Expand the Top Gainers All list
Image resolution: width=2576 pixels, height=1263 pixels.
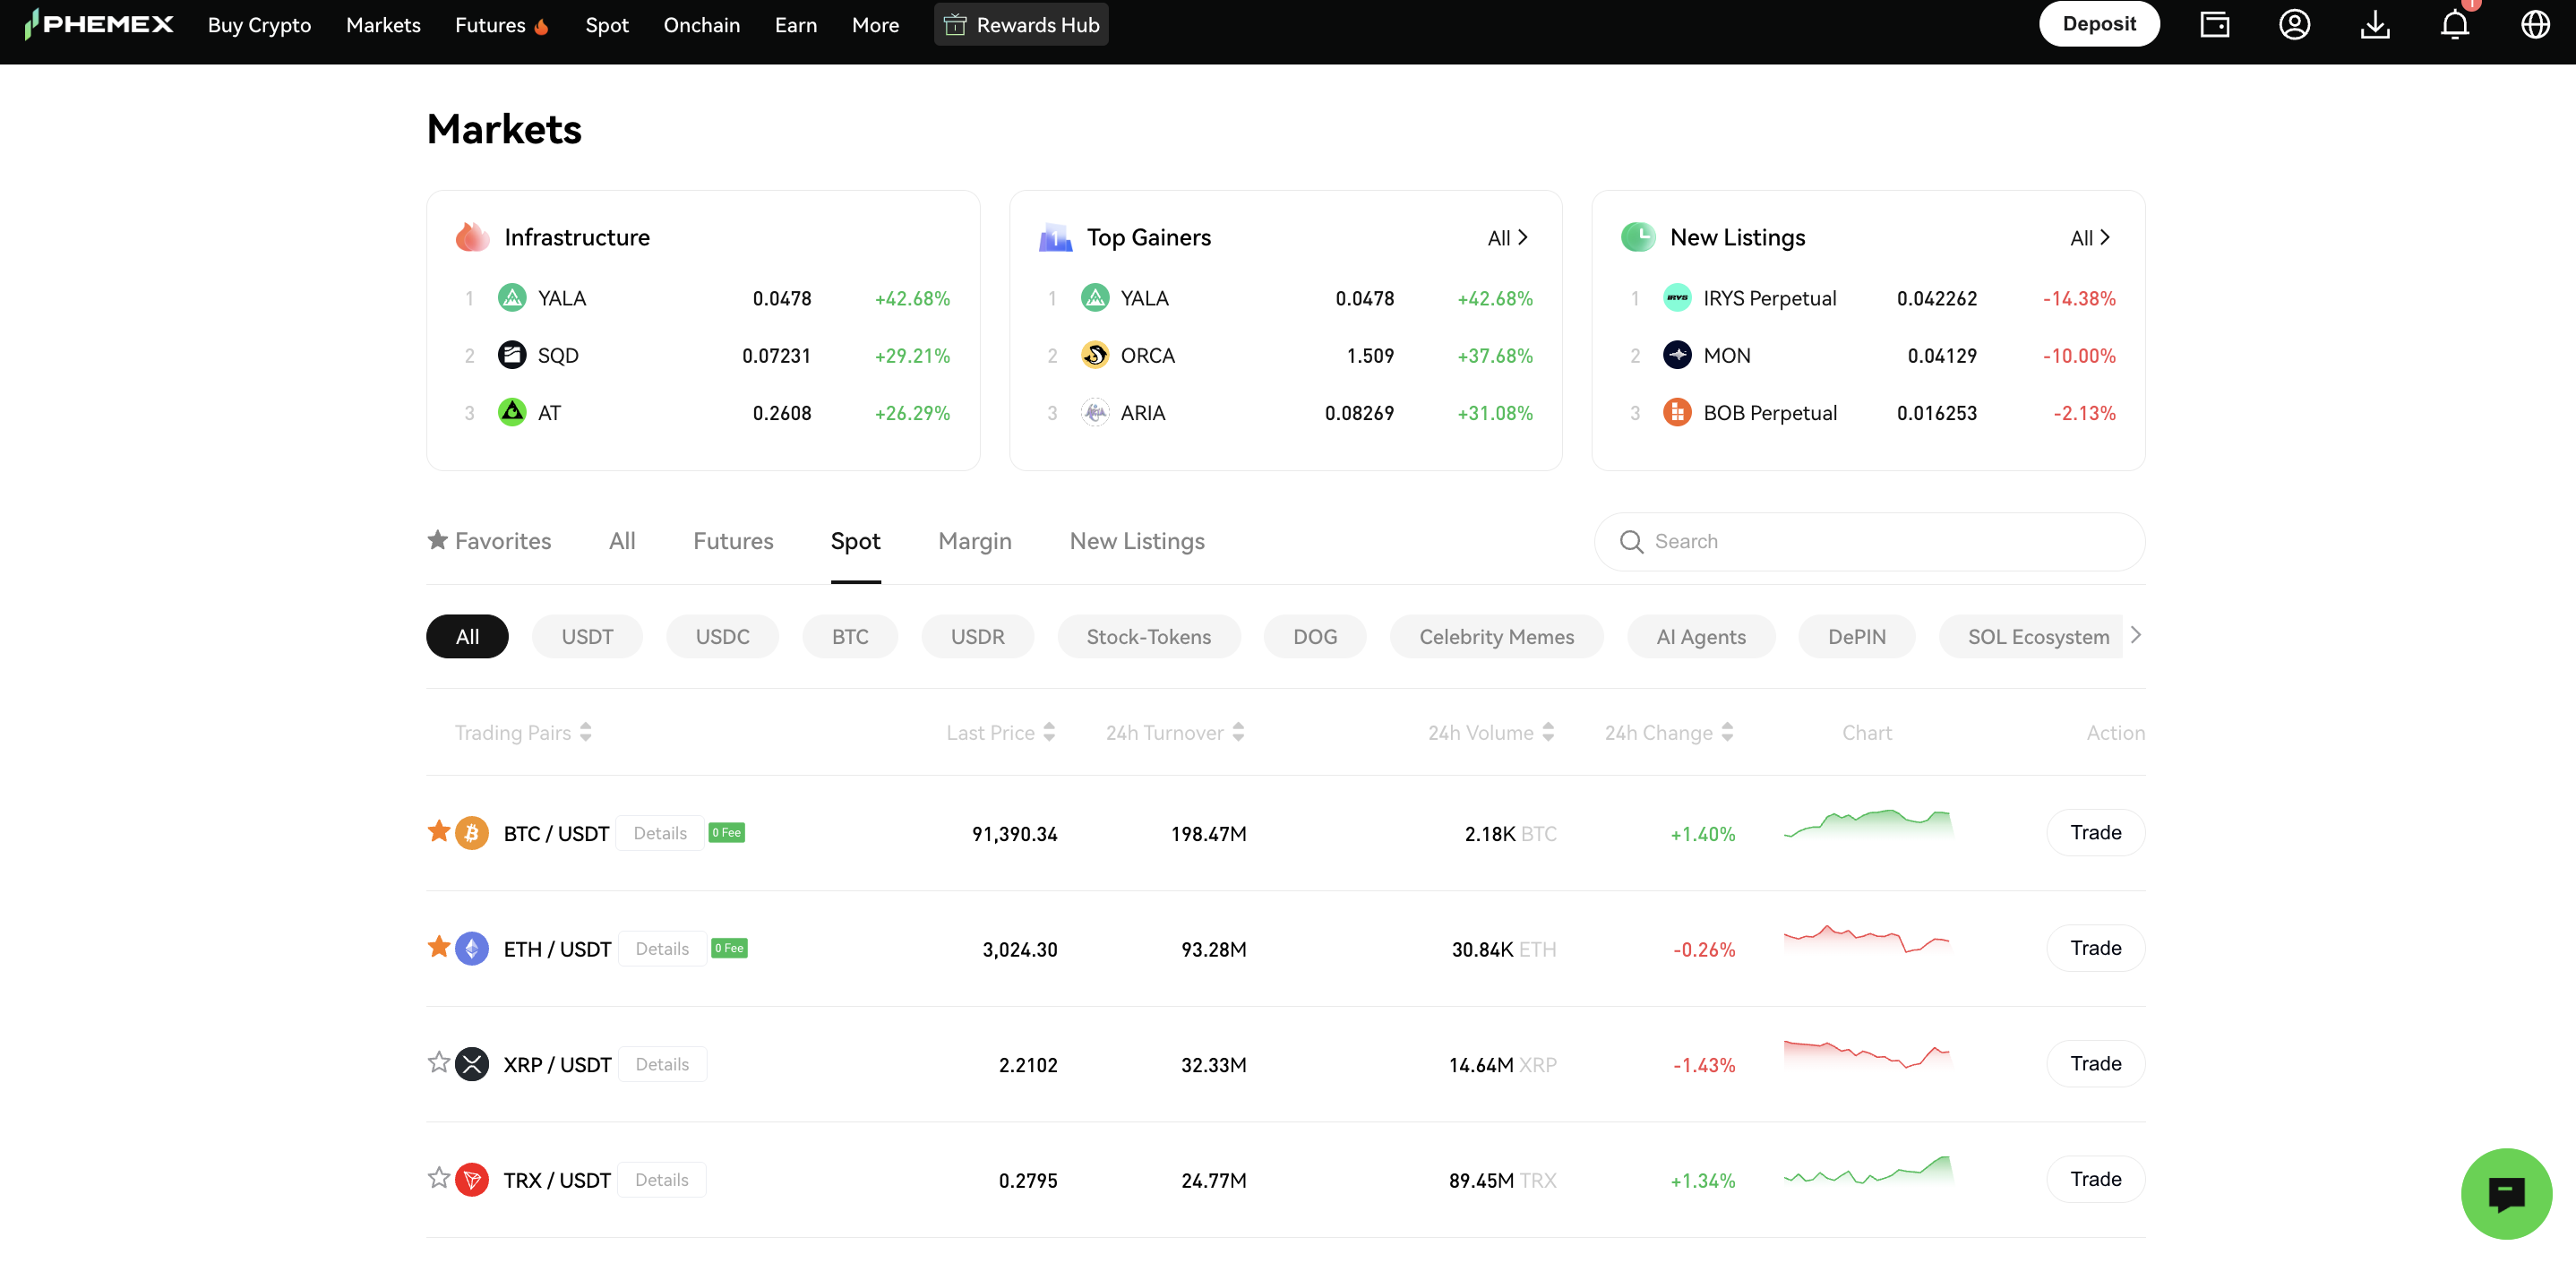click(x=1508, y=237)
